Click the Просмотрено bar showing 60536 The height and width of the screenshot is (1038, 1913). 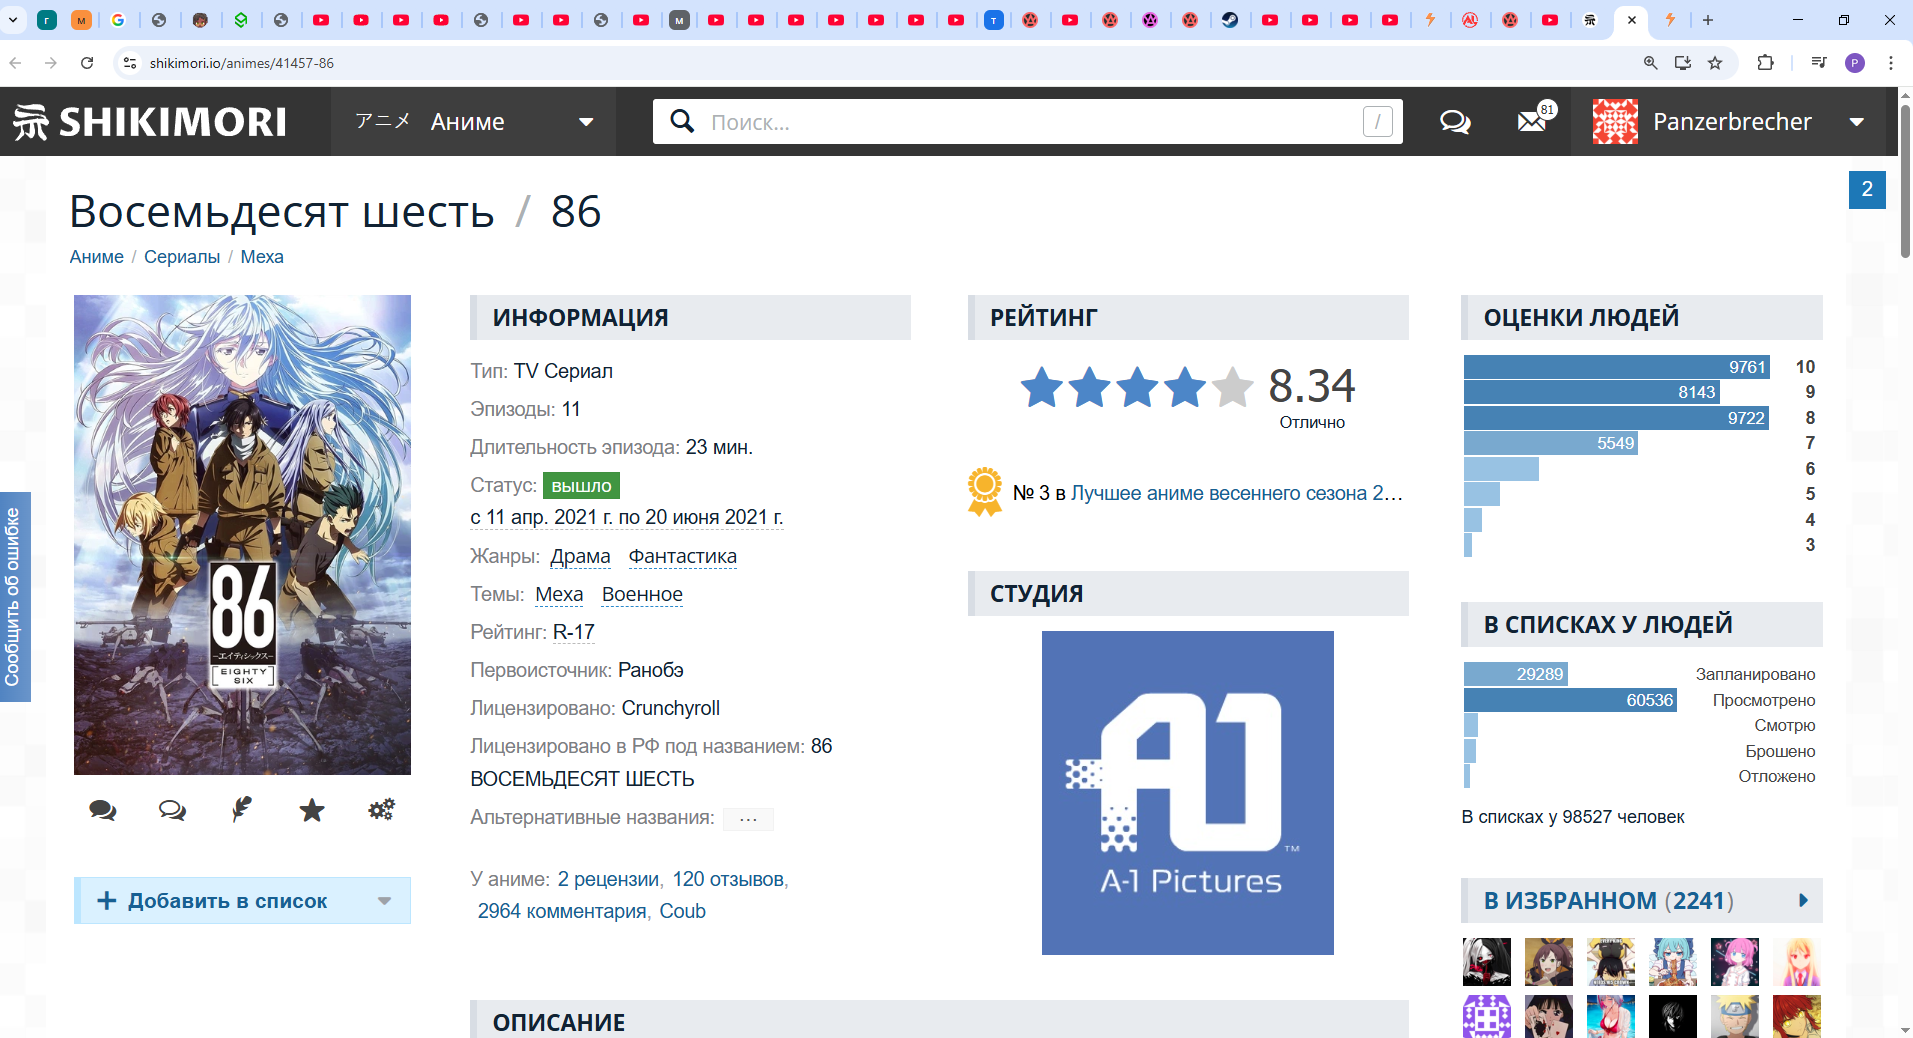tap(1570, 700)
